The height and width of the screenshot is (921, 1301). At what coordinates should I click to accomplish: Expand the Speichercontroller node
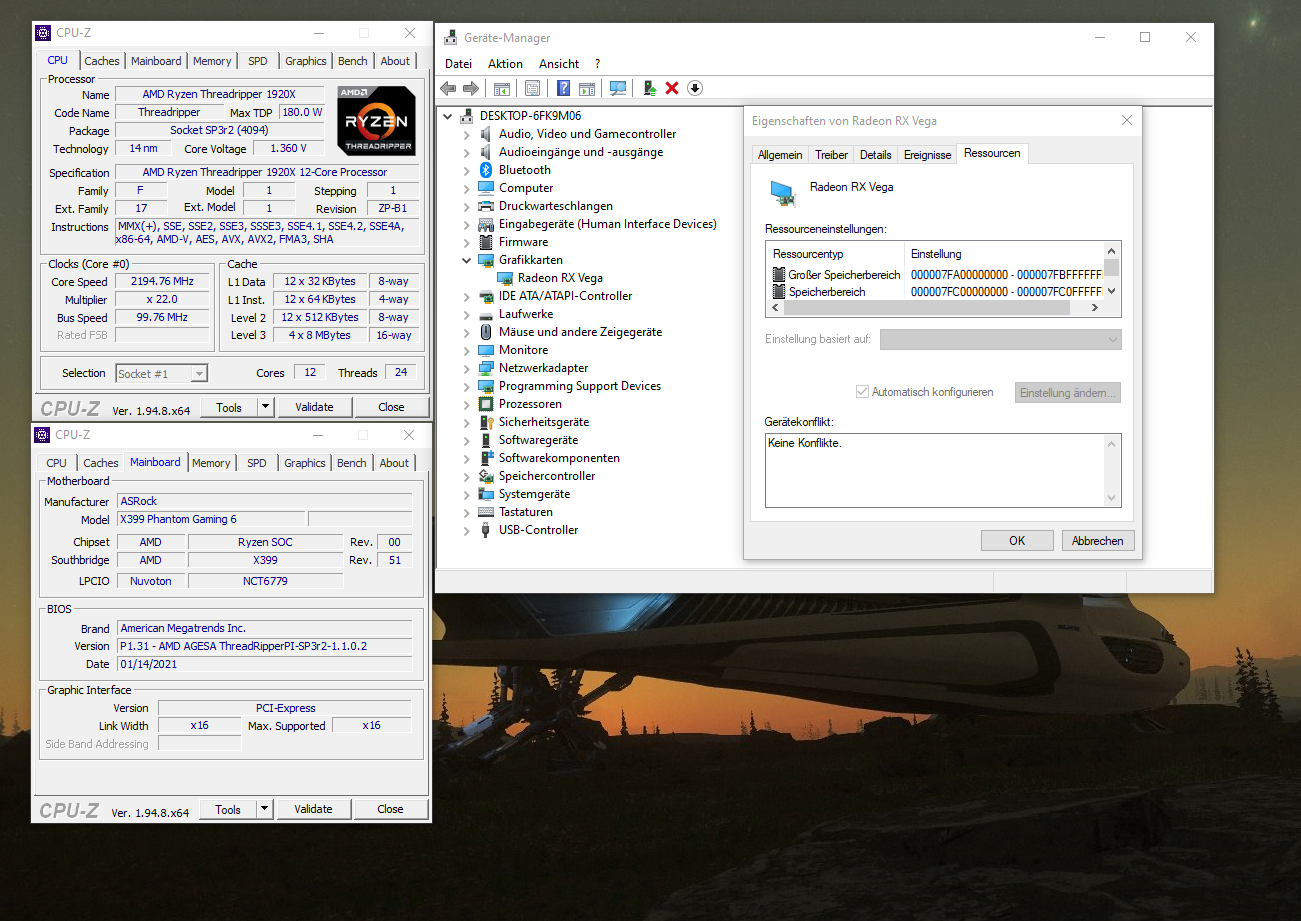pos(466,476)
